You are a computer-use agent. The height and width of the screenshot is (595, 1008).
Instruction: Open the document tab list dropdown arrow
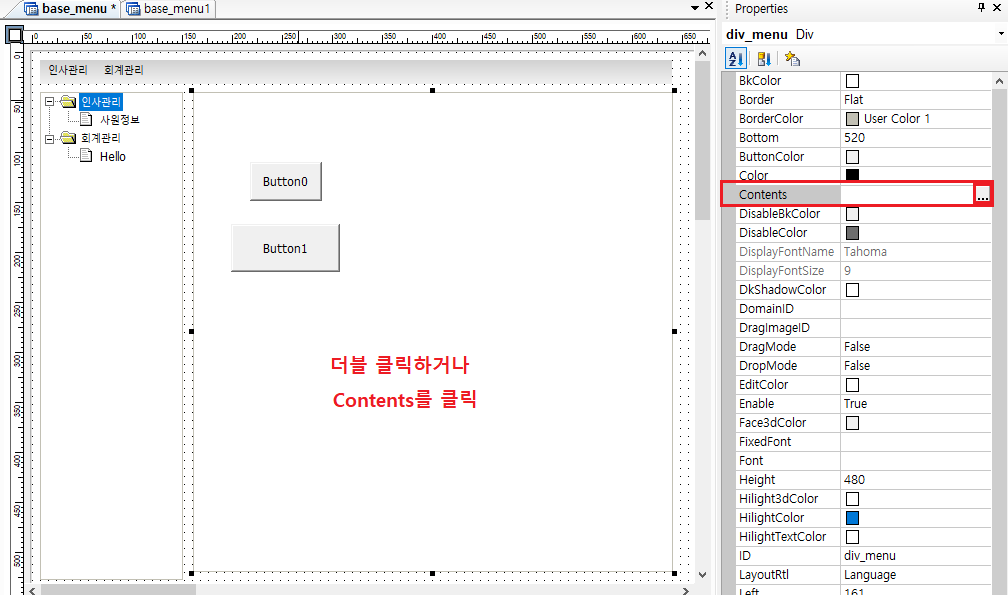point(695,8)
